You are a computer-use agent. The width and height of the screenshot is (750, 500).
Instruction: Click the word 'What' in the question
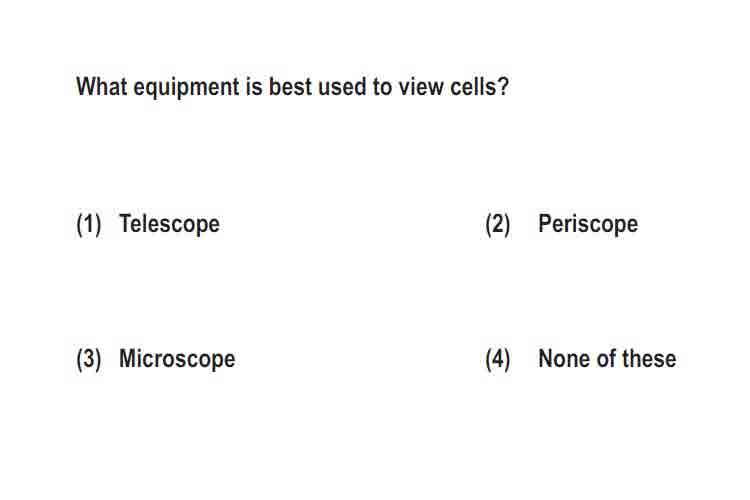tap(102, 87)
